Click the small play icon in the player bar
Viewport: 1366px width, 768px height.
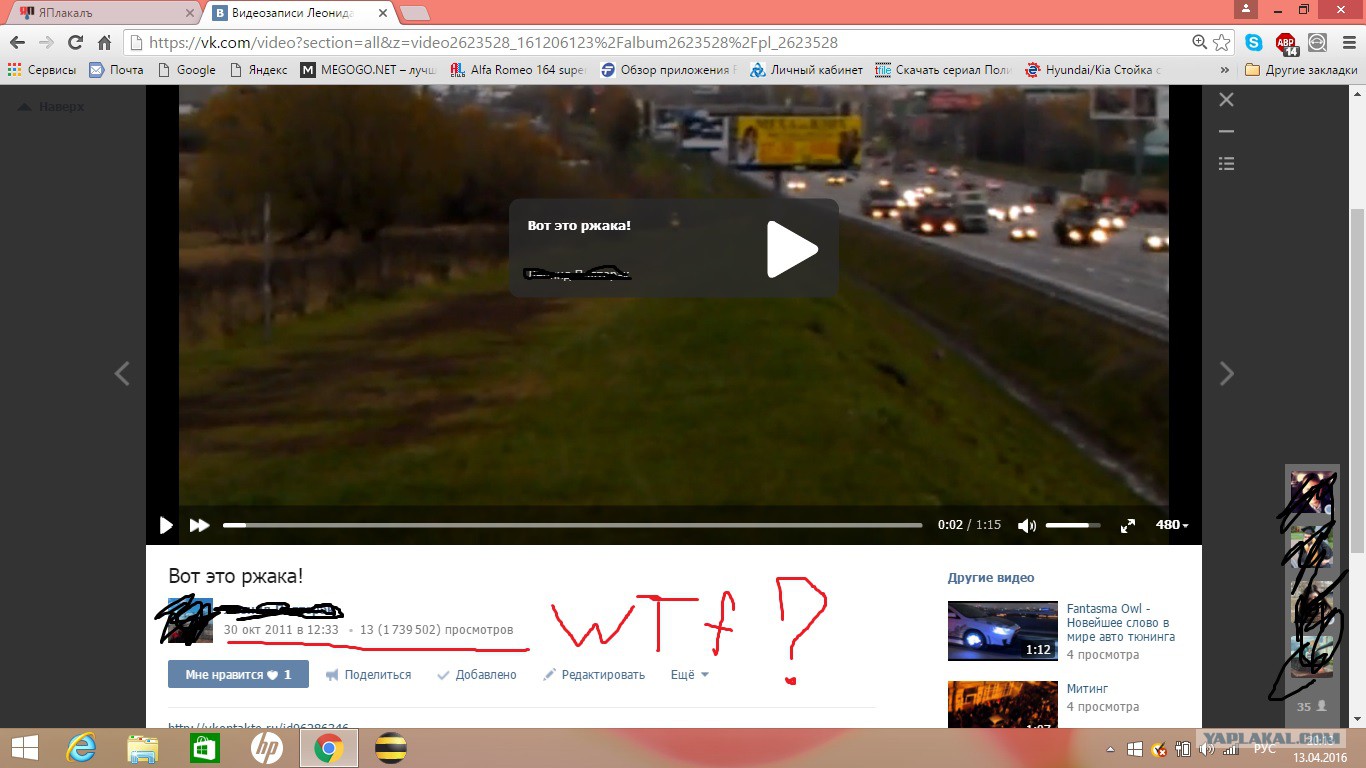[x=166, y=525]
